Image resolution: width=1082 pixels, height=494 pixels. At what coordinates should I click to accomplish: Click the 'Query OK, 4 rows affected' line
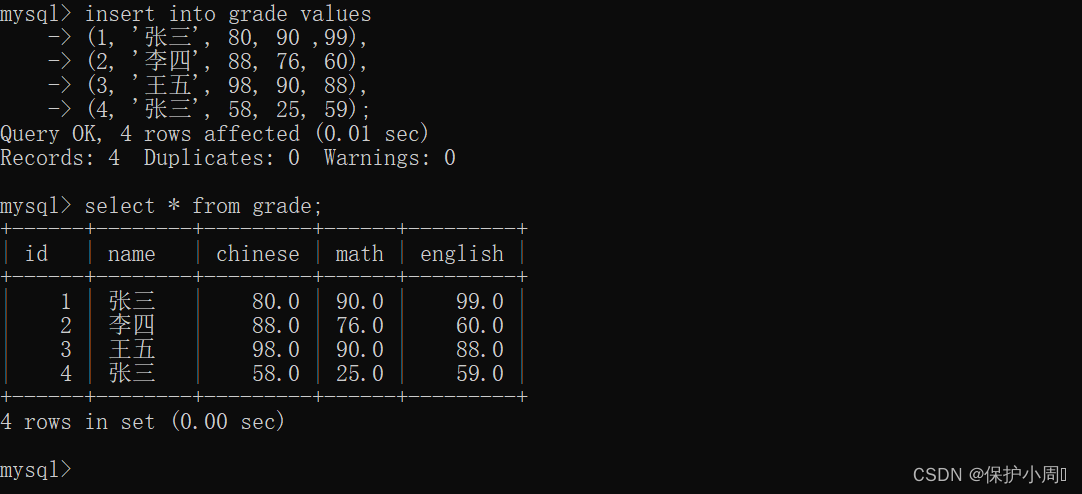point(214,134)
